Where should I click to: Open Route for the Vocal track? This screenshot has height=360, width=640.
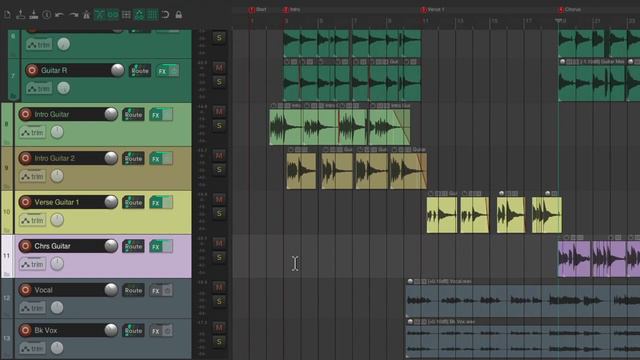click(x=133, y=290)
